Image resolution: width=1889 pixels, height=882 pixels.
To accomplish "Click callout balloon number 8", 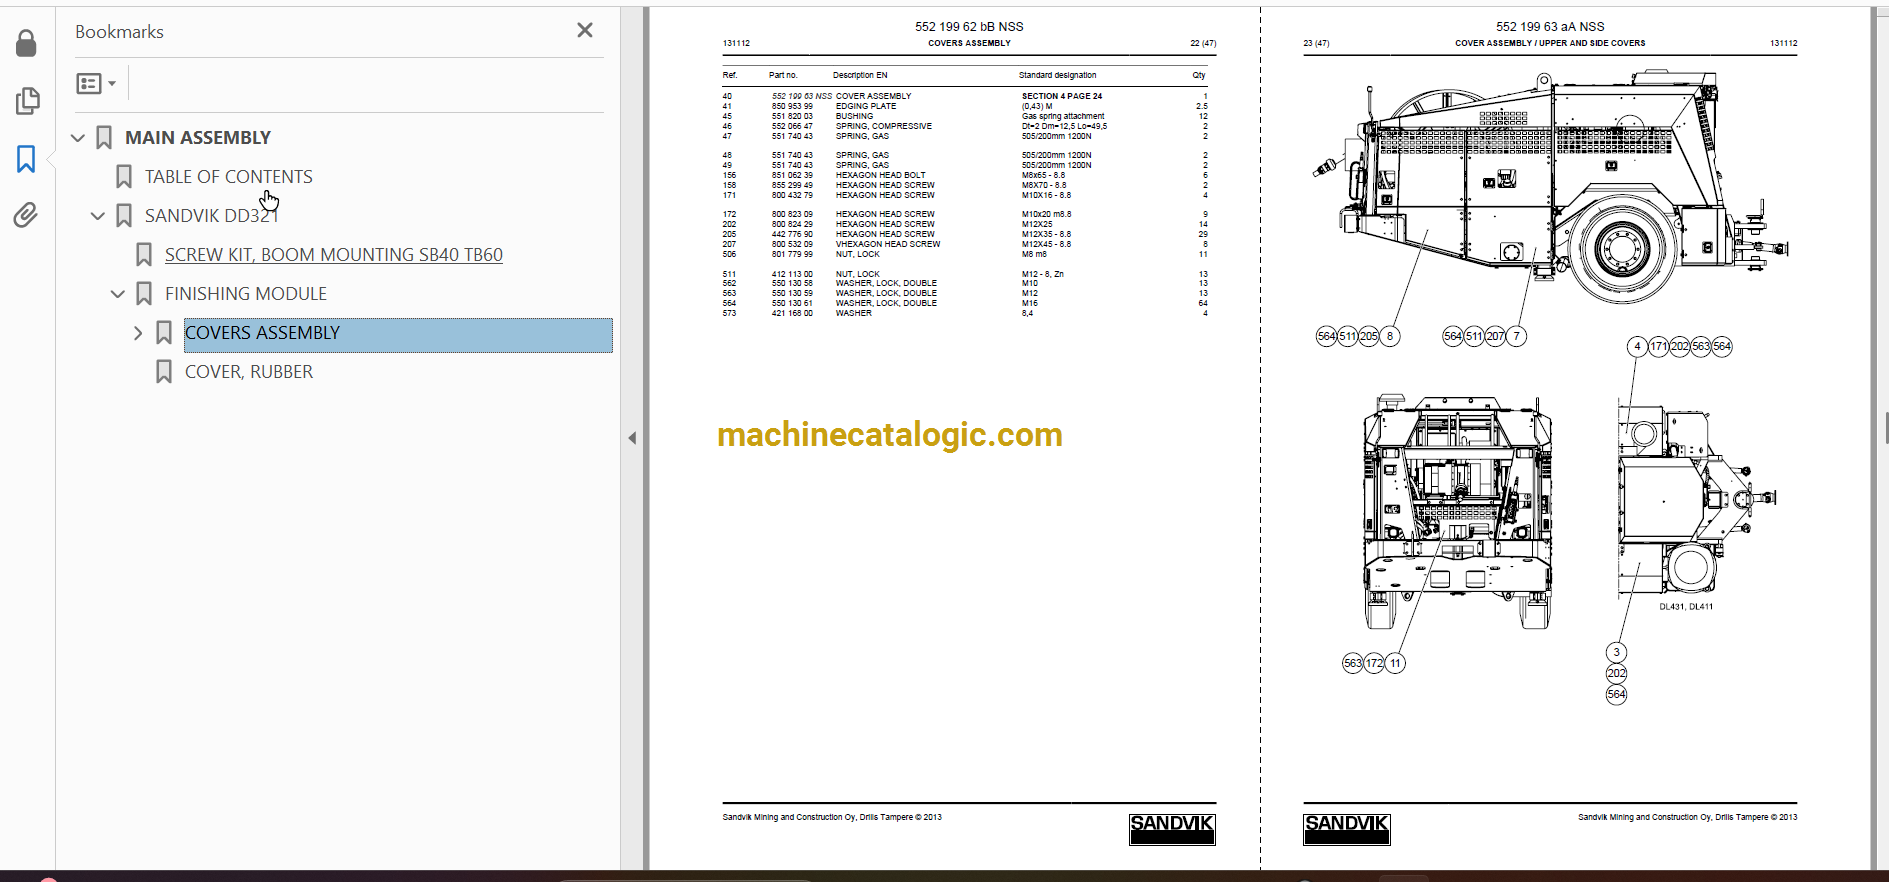I will point(1390,336).
